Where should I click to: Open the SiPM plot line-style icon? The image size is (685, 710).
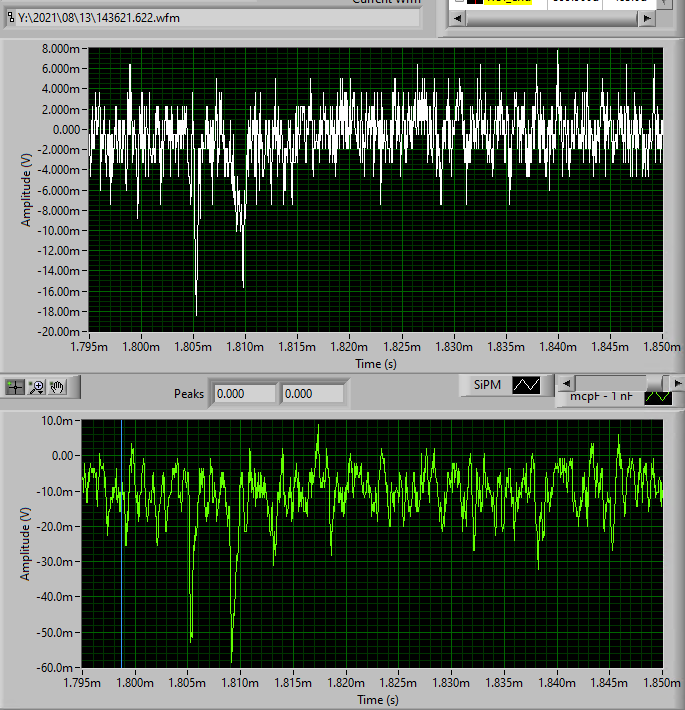(x=525, y=384)
